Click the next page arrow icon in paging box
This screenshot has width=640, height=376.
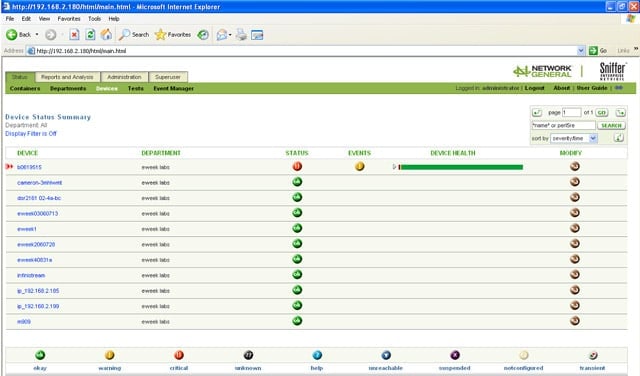click(620, 112)
